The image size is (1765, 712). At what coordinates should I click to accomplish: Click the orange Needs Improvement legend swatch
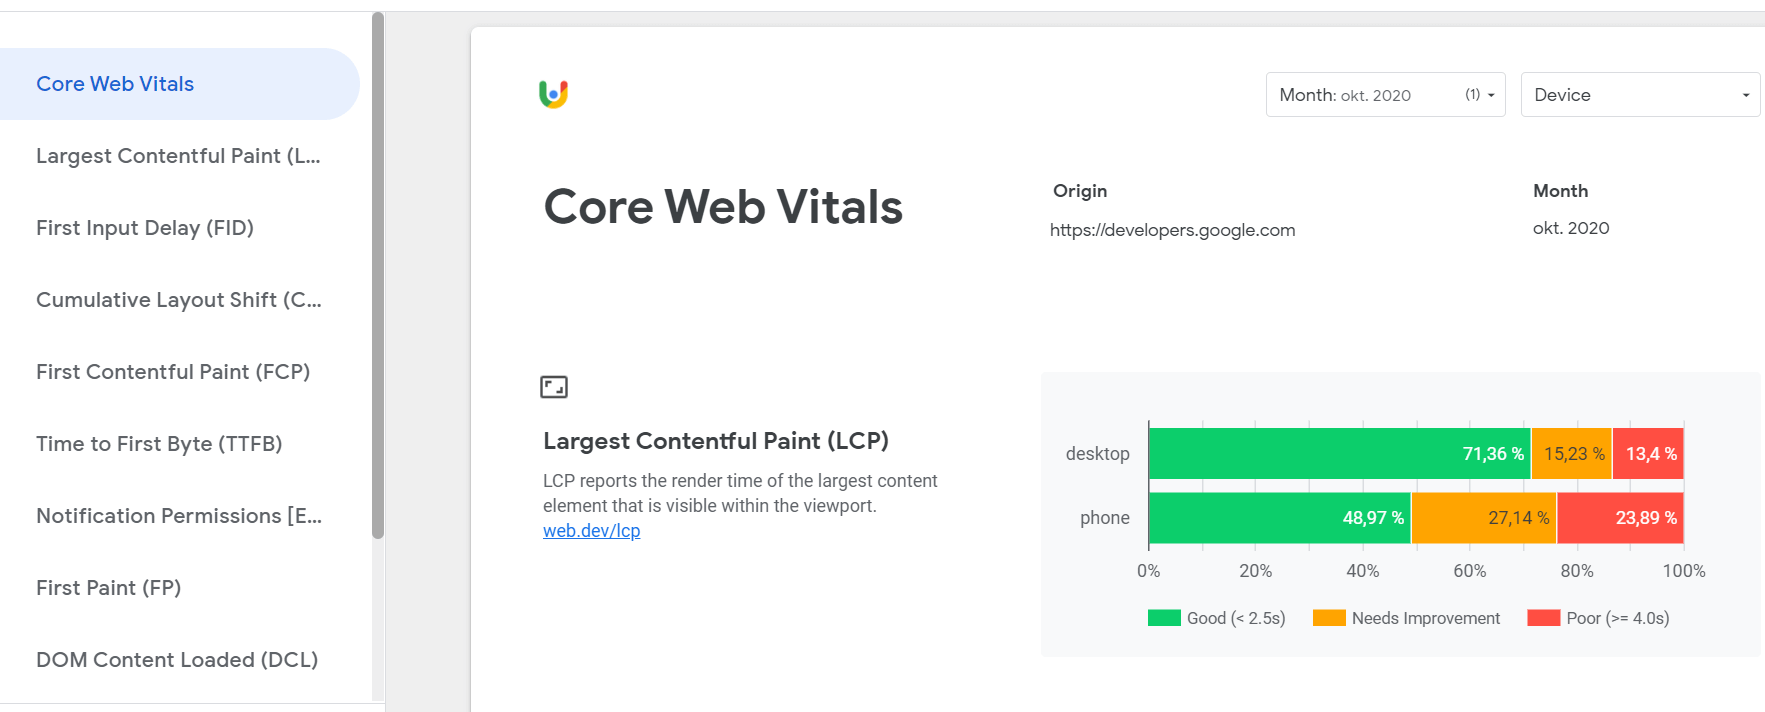1329,618
